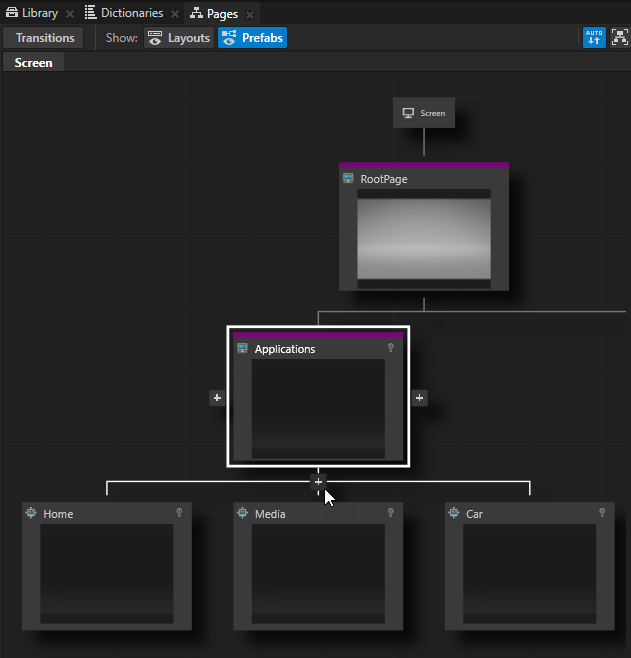Click the RootPage node's page icon
631x658 pixels.
[348, 179]
